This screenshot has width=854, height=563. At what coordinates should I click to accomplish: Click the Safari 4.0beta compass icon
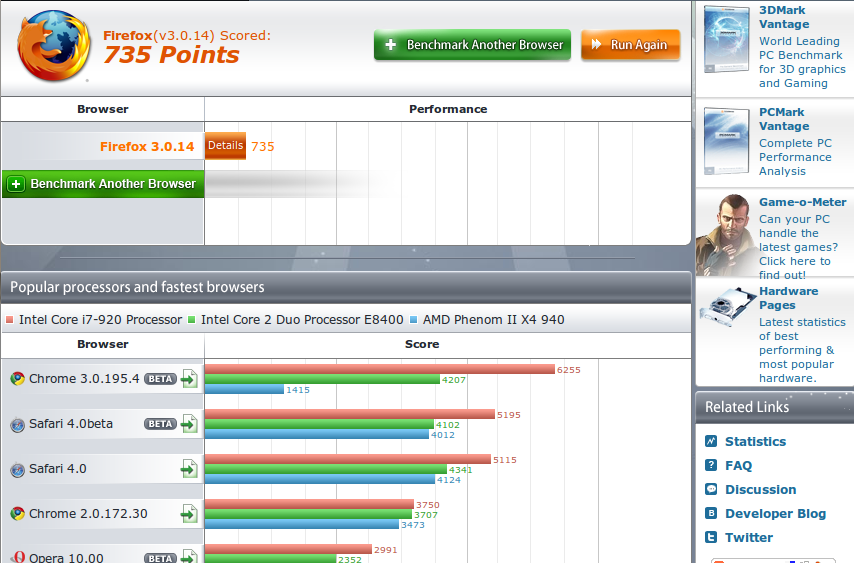click(17, 424)
